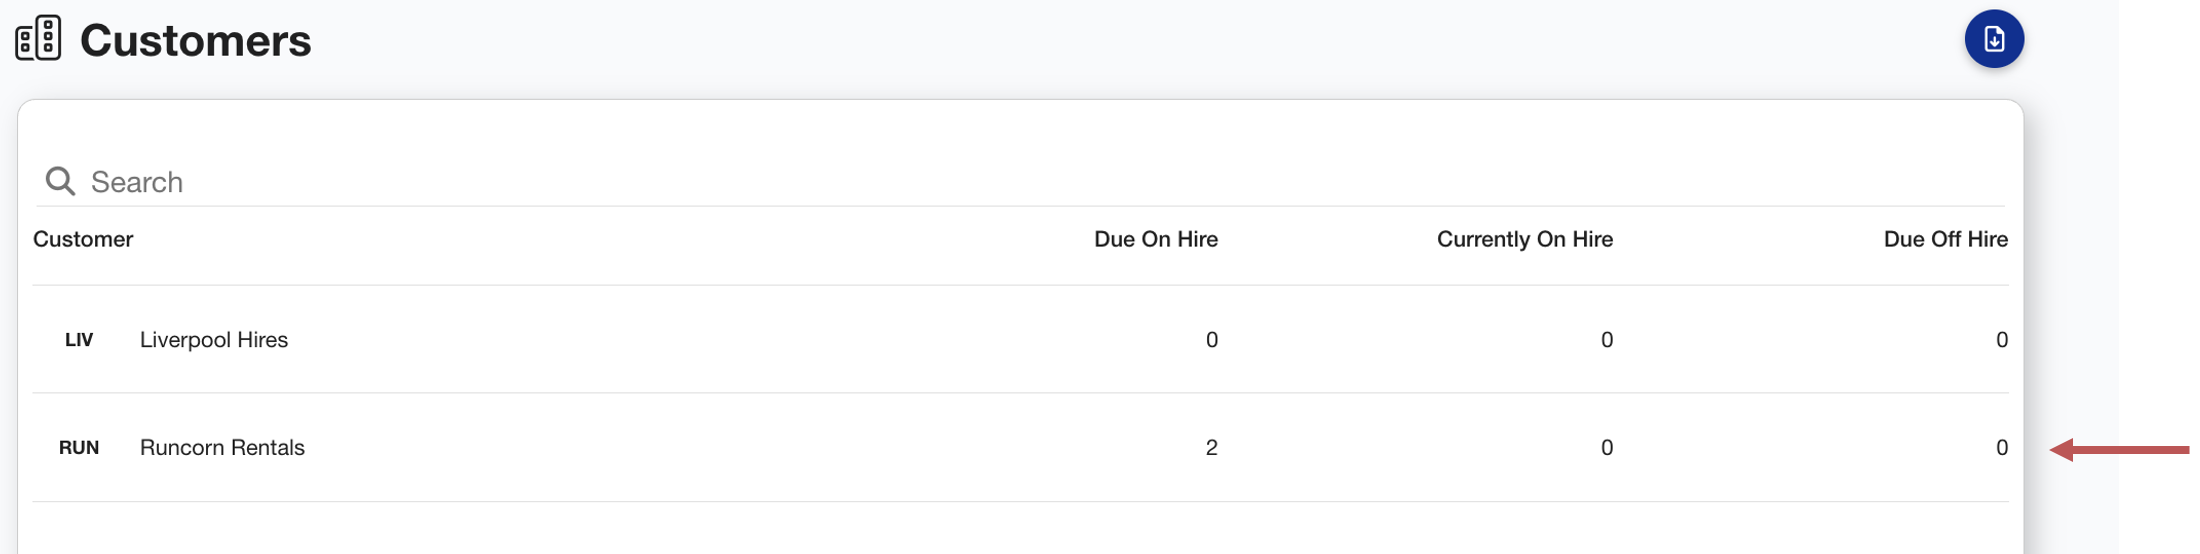Click the LIV customer code badge
This screenshot has width=2200, height=554.
click(79, 340)
